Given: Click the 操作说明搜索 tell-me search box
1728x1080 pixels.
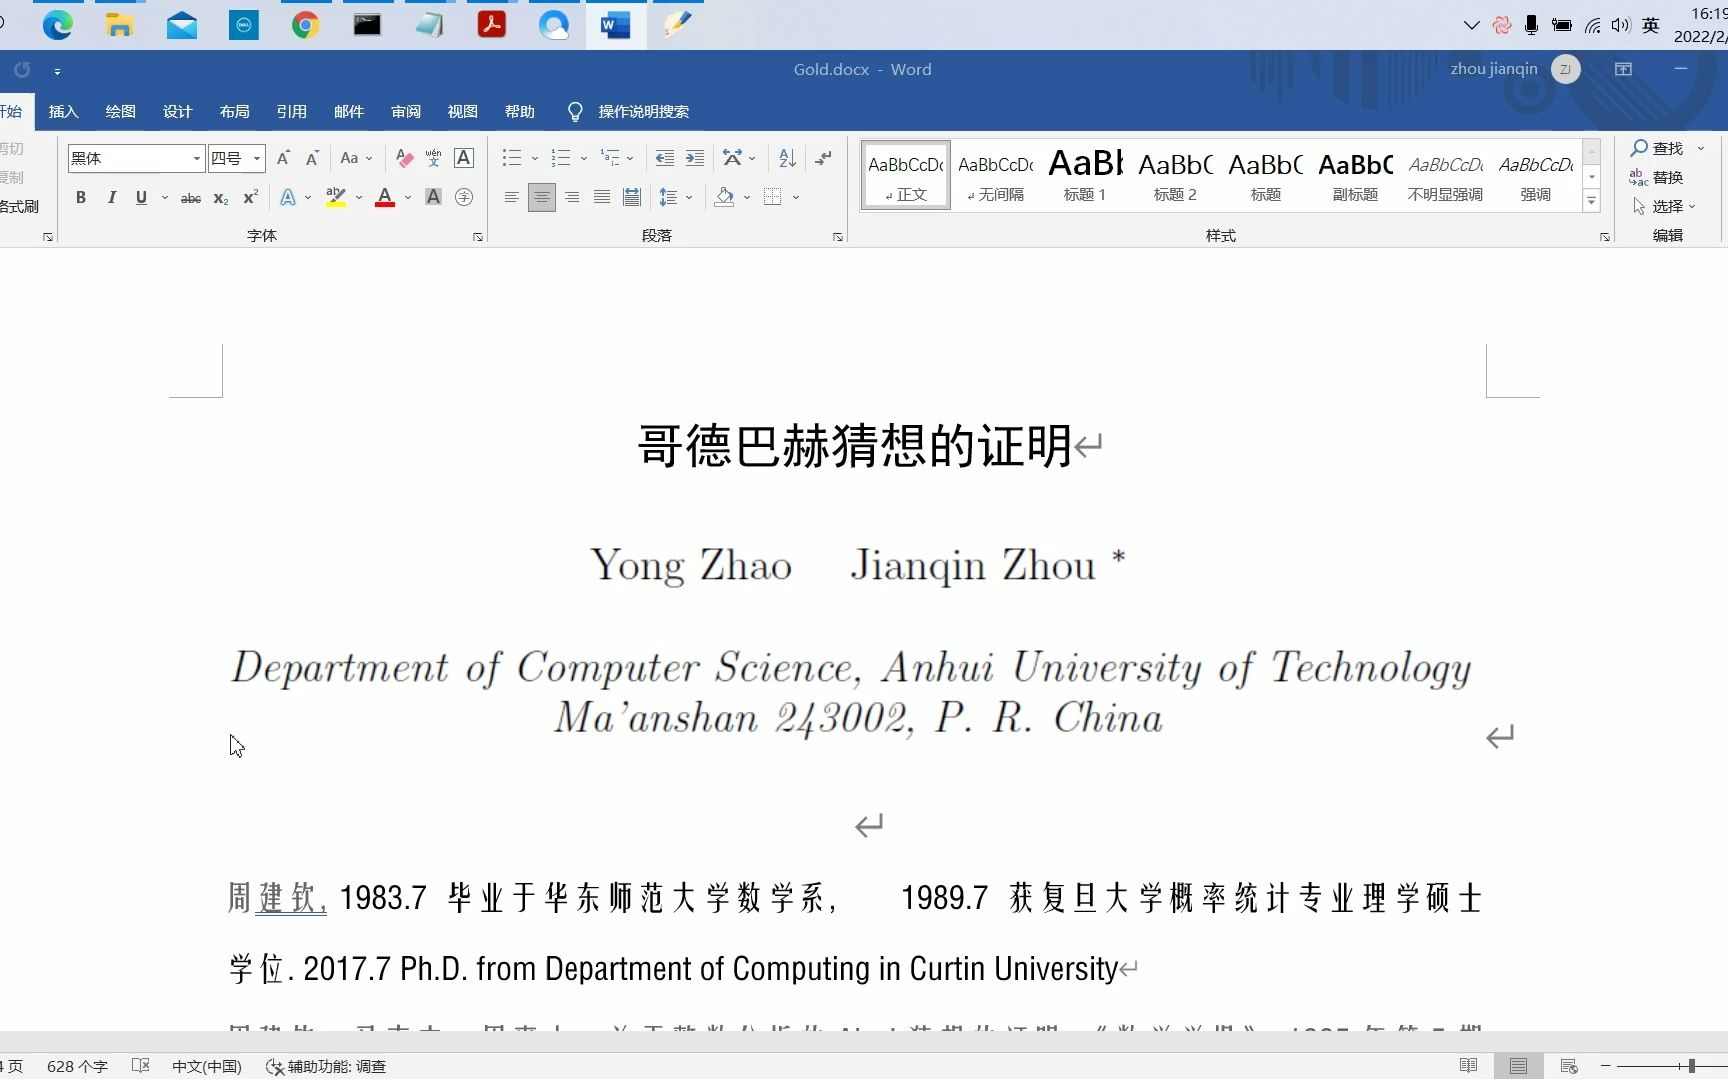Looking at the screenshot, I should [643, 112].
